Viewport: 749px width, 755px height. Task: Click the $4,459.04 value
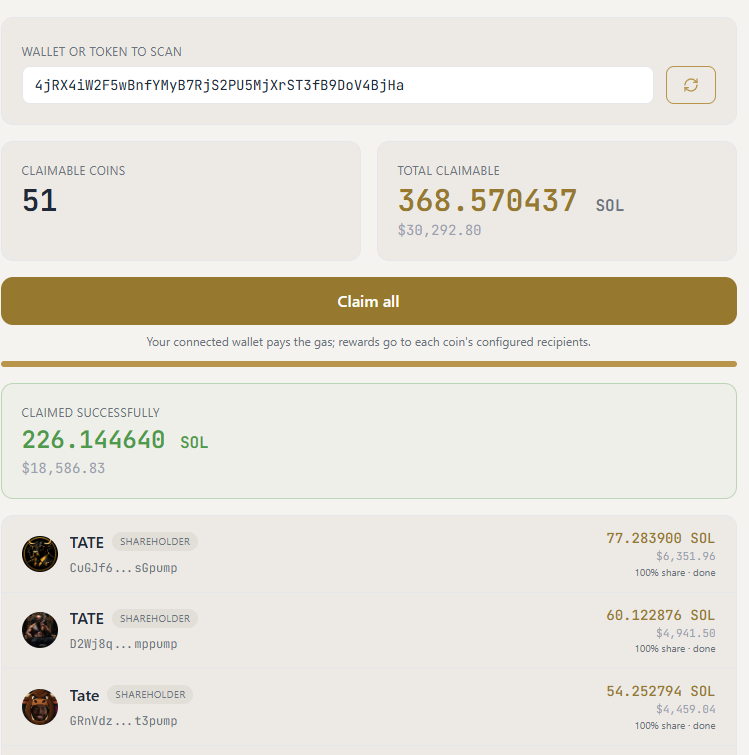click(685, 709)
